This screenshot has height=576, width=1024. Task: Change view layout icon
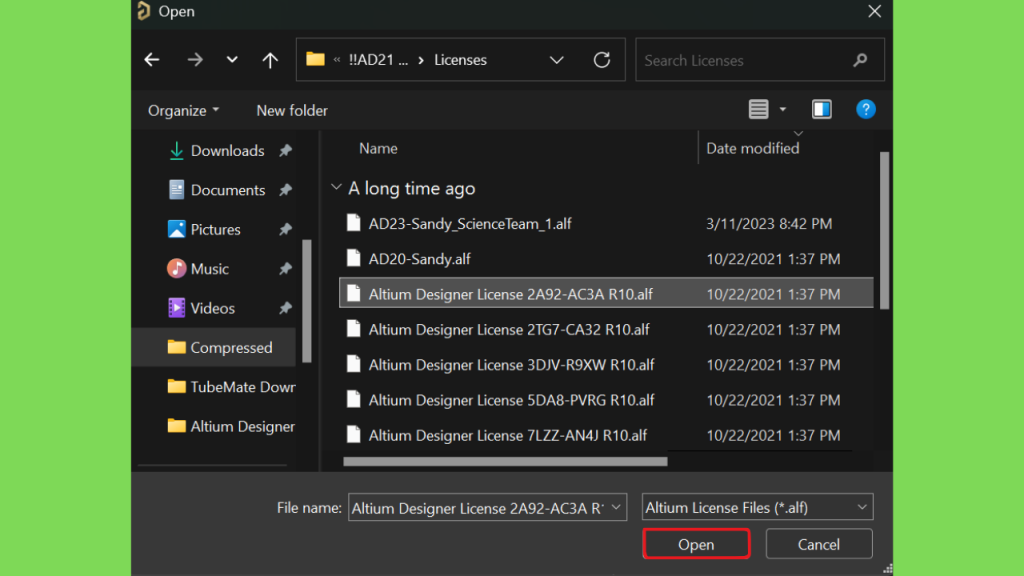coord(758,109)
